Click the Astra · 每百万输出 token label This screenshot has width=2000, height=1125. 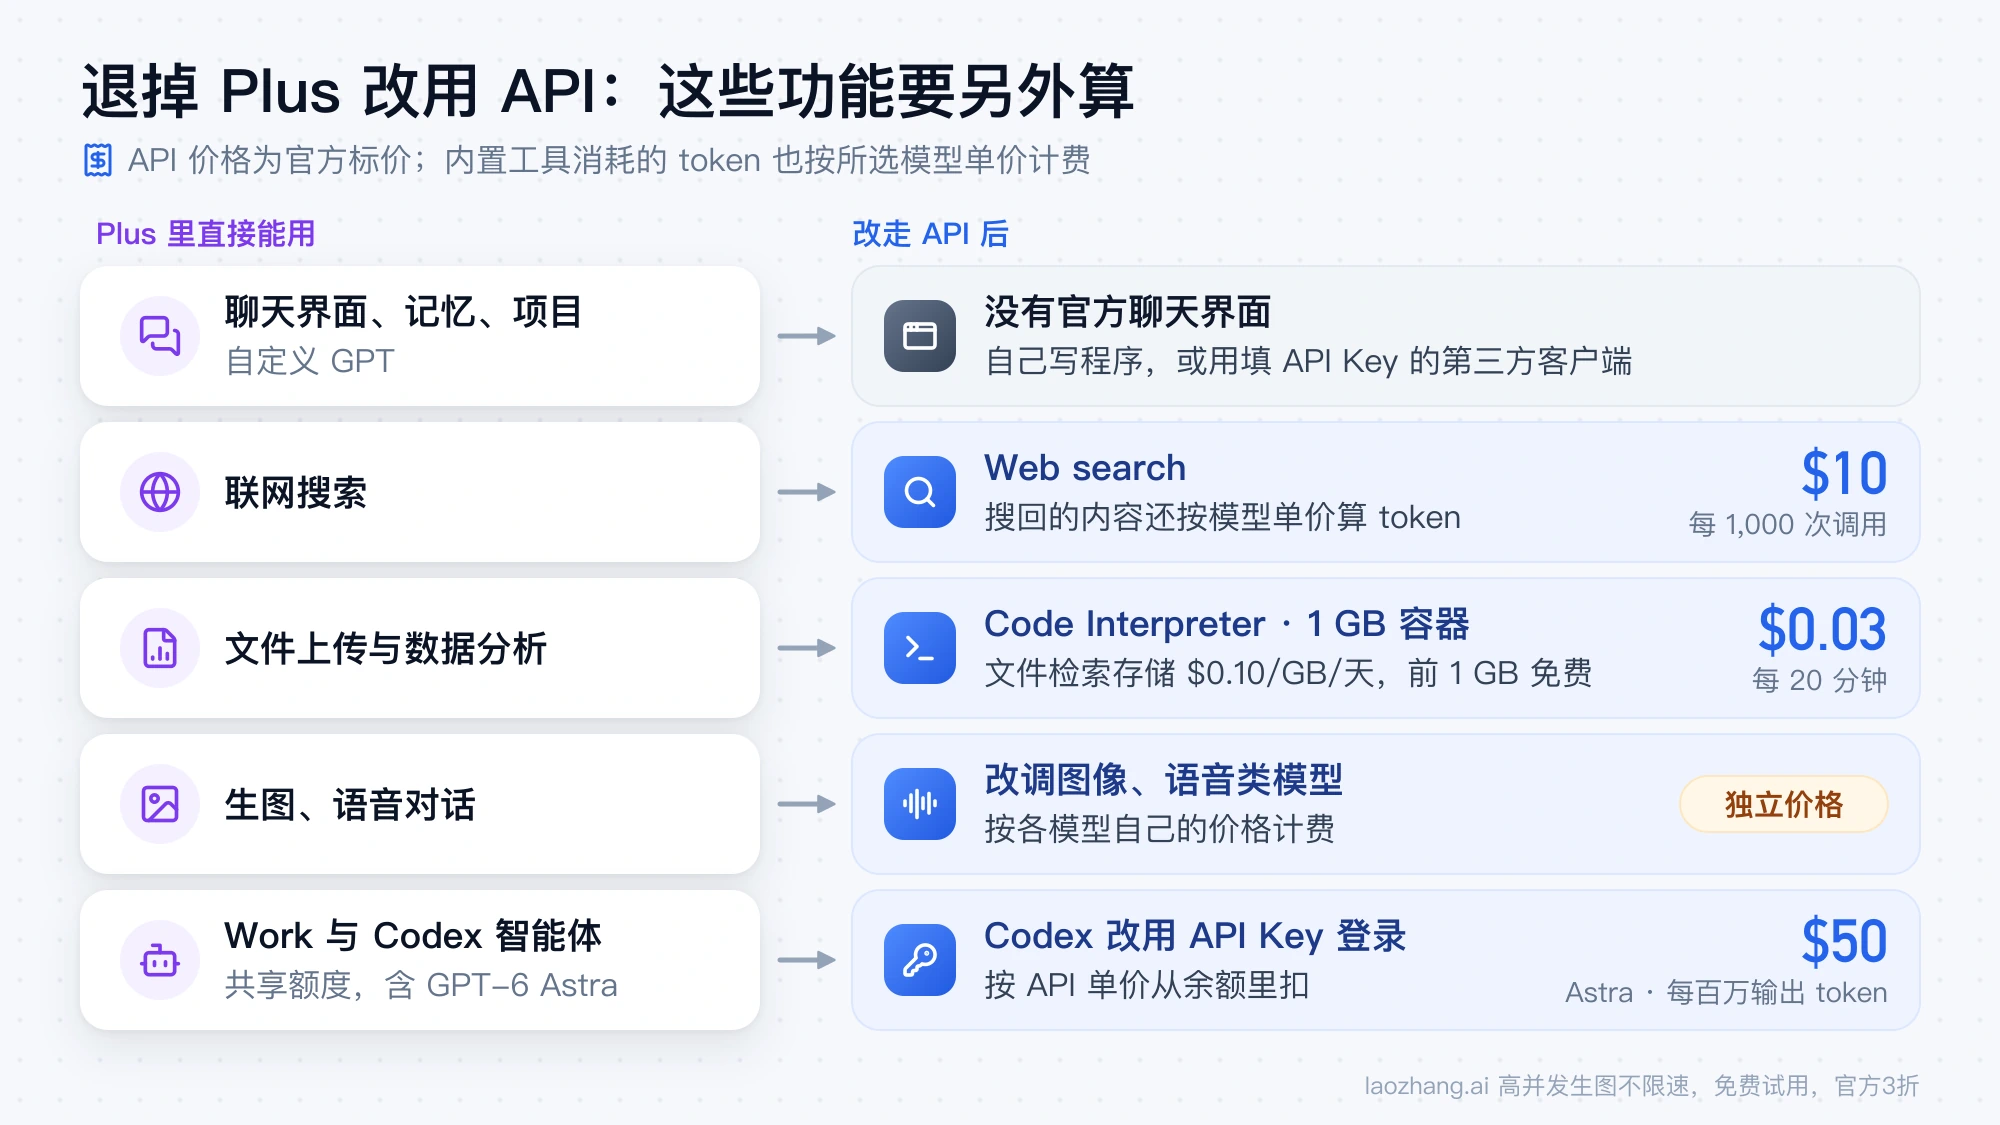click(x=1726, y=992)
